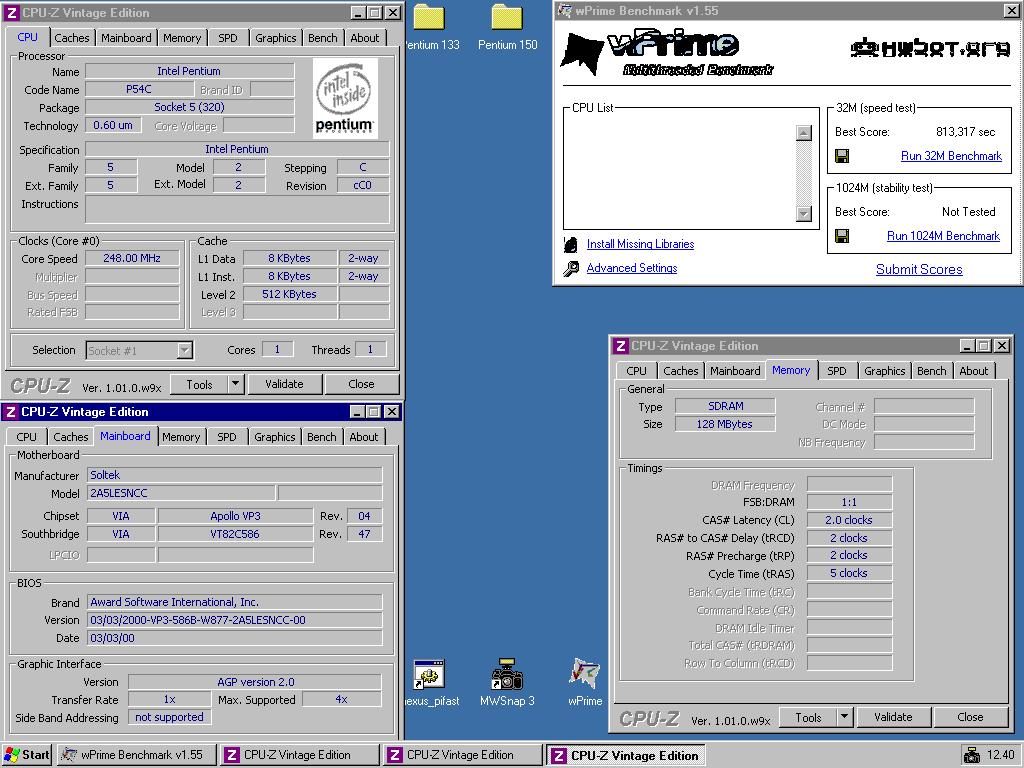Click the floppy save icon under 32M speed test
This screenshot has width=1024, height=768.
pos(842,156)
